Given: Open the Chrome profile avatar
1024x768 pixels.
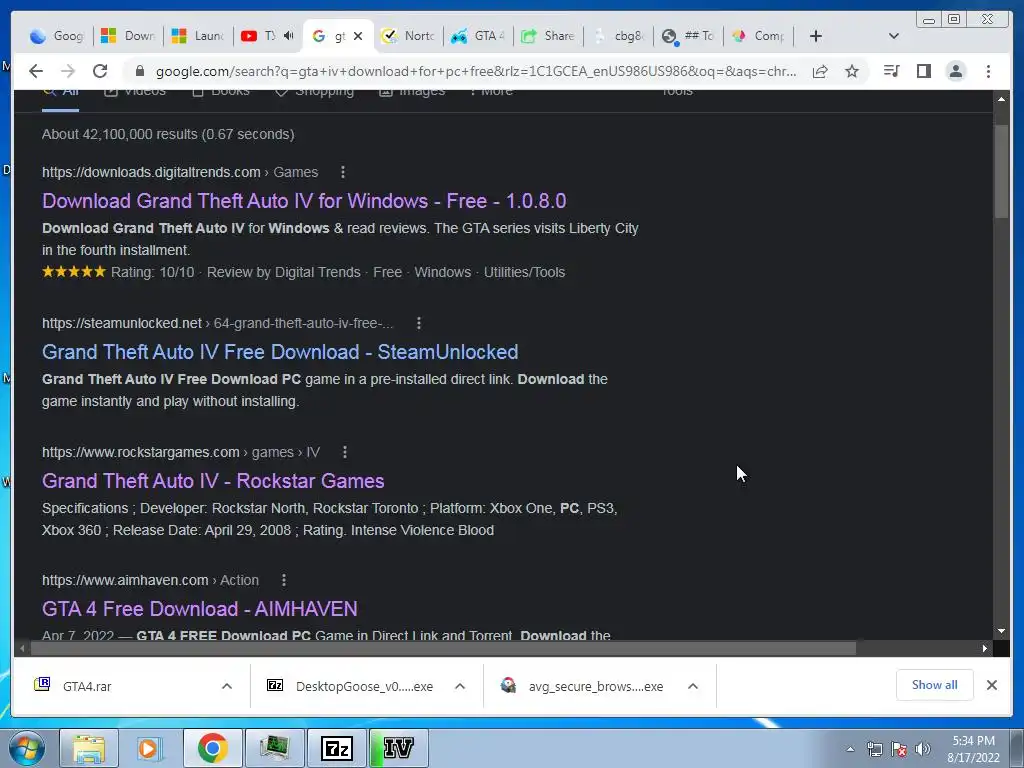Looking at the screenshot, I should tap(955, 71).
